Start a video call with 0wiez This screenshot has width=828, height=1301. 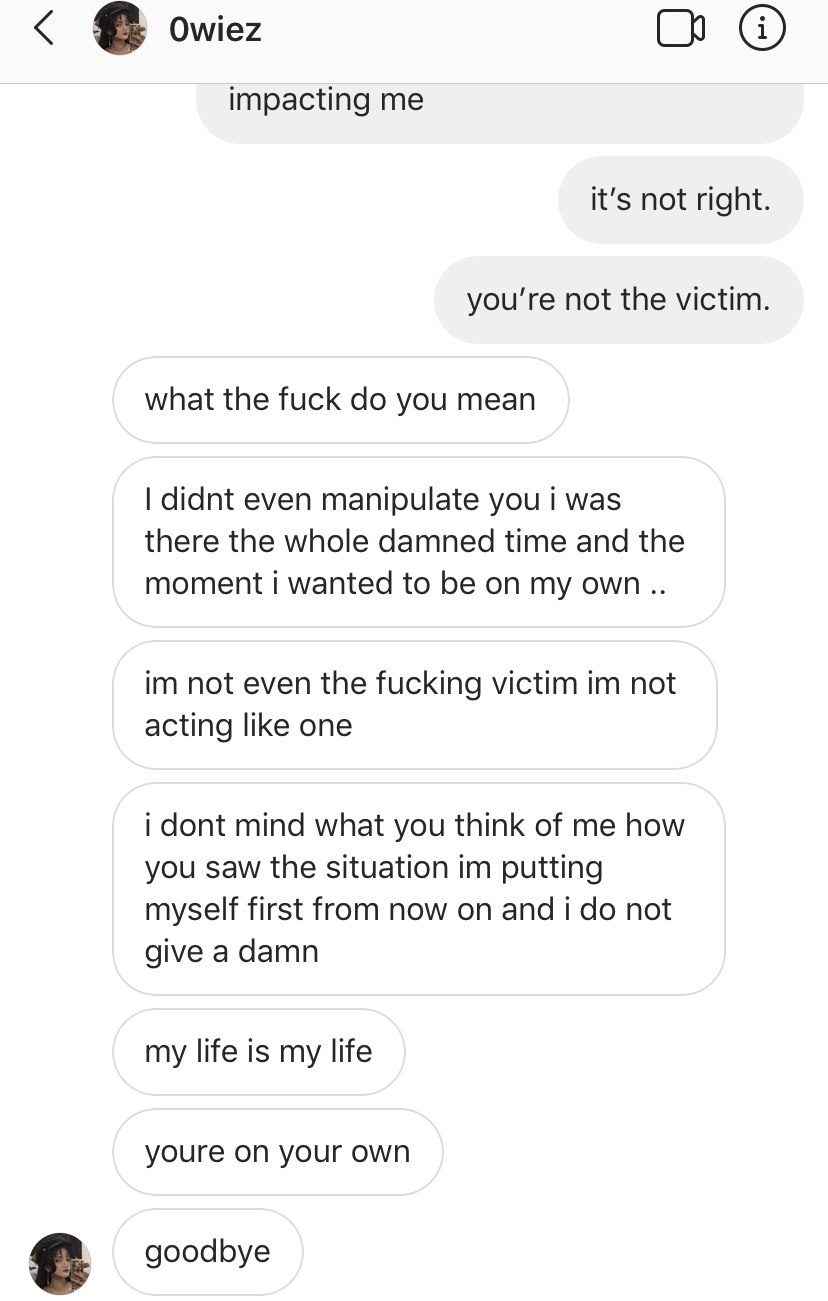[x=681, y=29]
